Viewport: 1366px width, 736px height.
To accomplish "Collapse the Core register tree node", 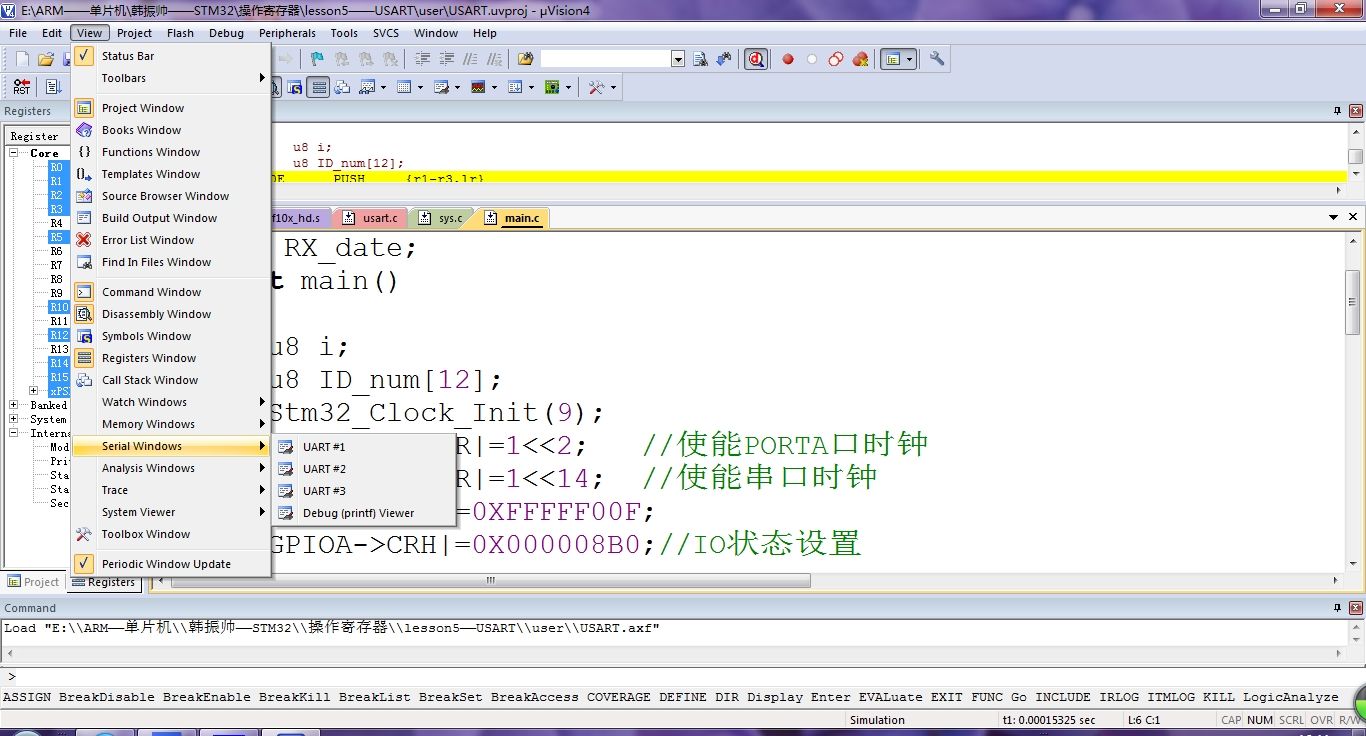I will tap(15, 153).
